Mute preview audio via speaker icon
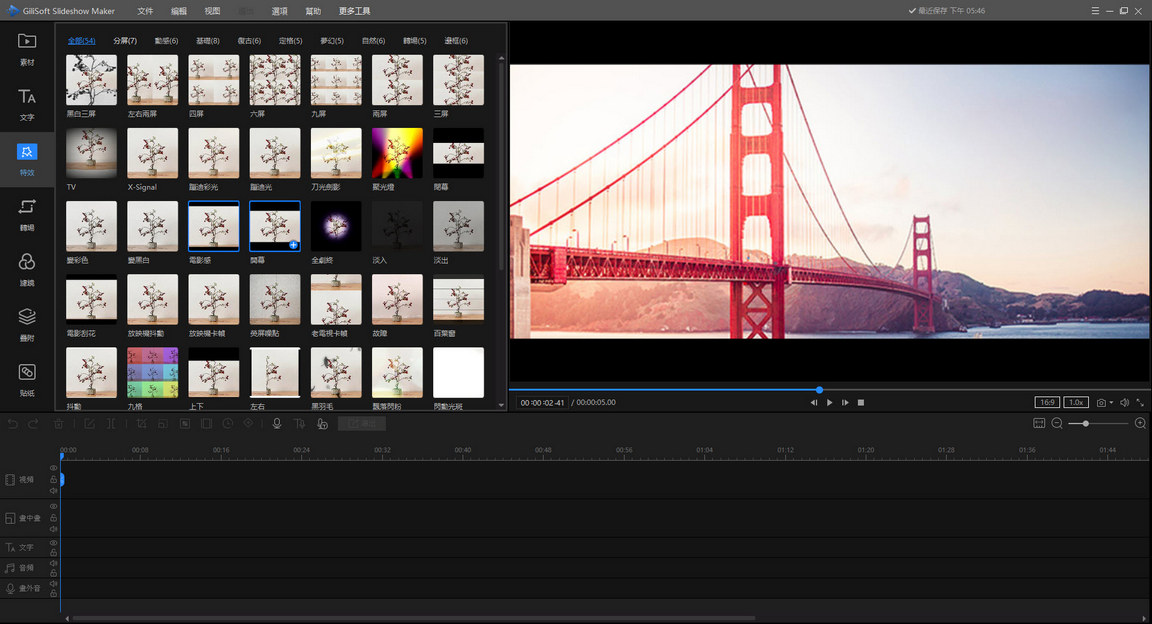Screen dimensions: 1152x624 pyautogui.click(x=1125, y=402)
